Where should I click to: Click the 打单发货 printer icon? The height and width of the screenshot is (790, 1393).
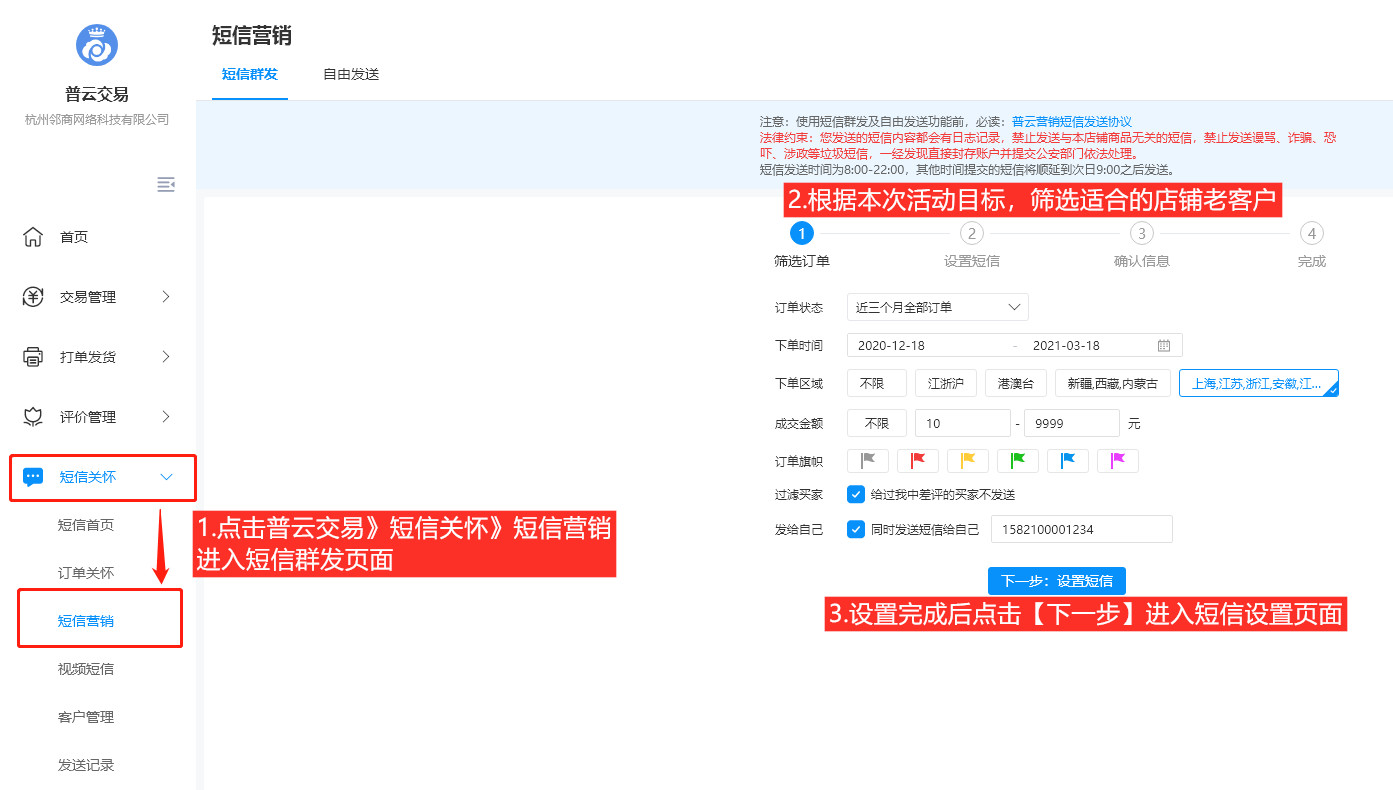(x=33, y=357)
